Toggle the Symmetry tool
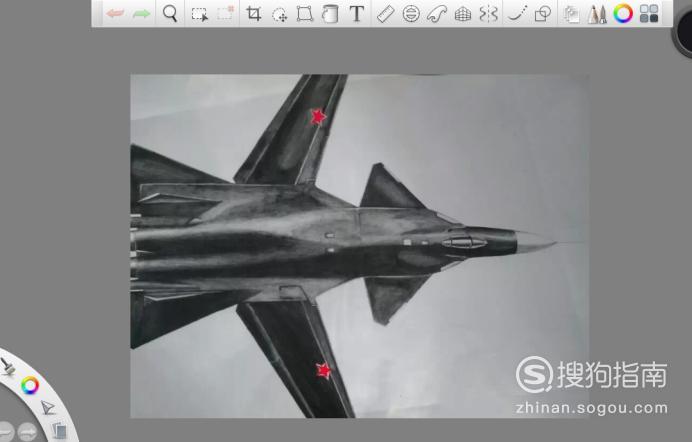 [x=489, y=14]
